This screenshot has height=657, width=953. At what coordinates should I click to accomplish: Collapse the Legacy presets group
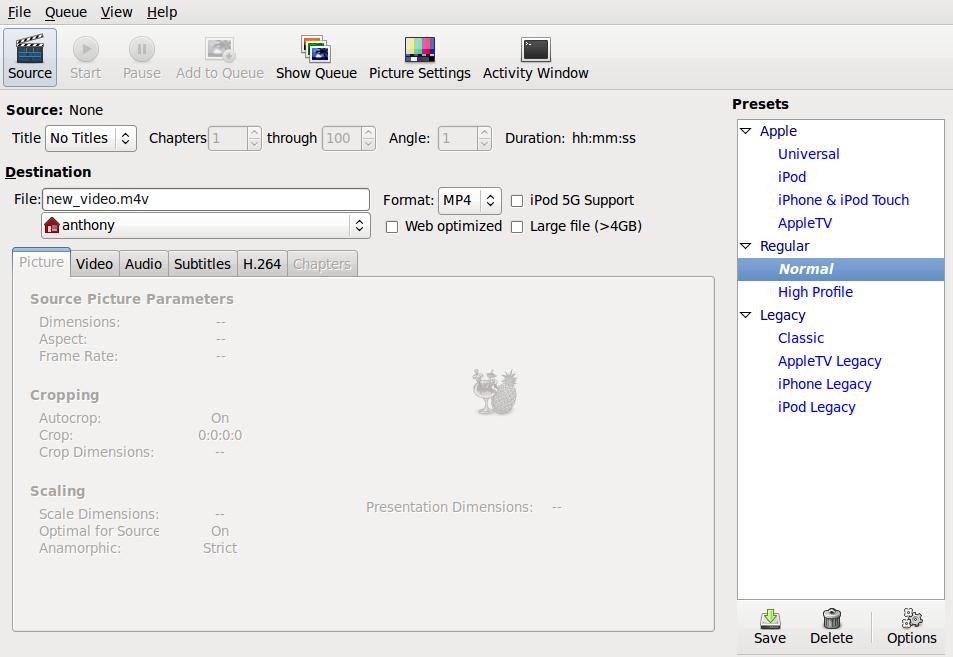pos(746,315)
